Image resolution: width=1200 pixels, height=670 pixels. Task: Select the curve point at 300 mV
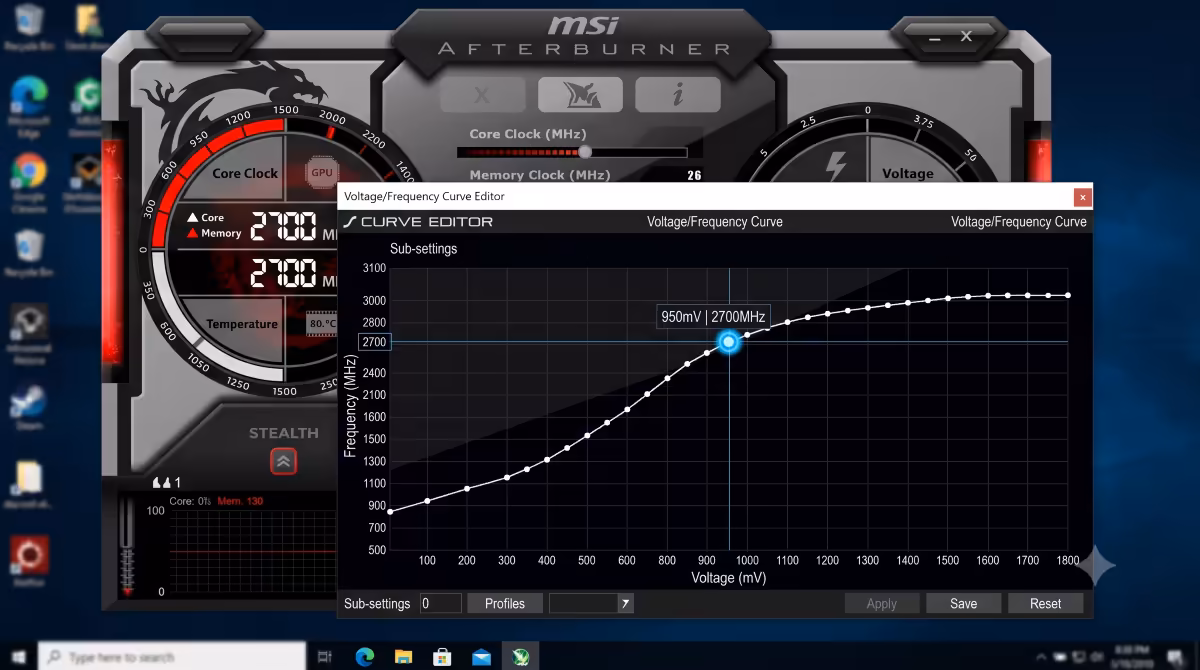point(507,477)
